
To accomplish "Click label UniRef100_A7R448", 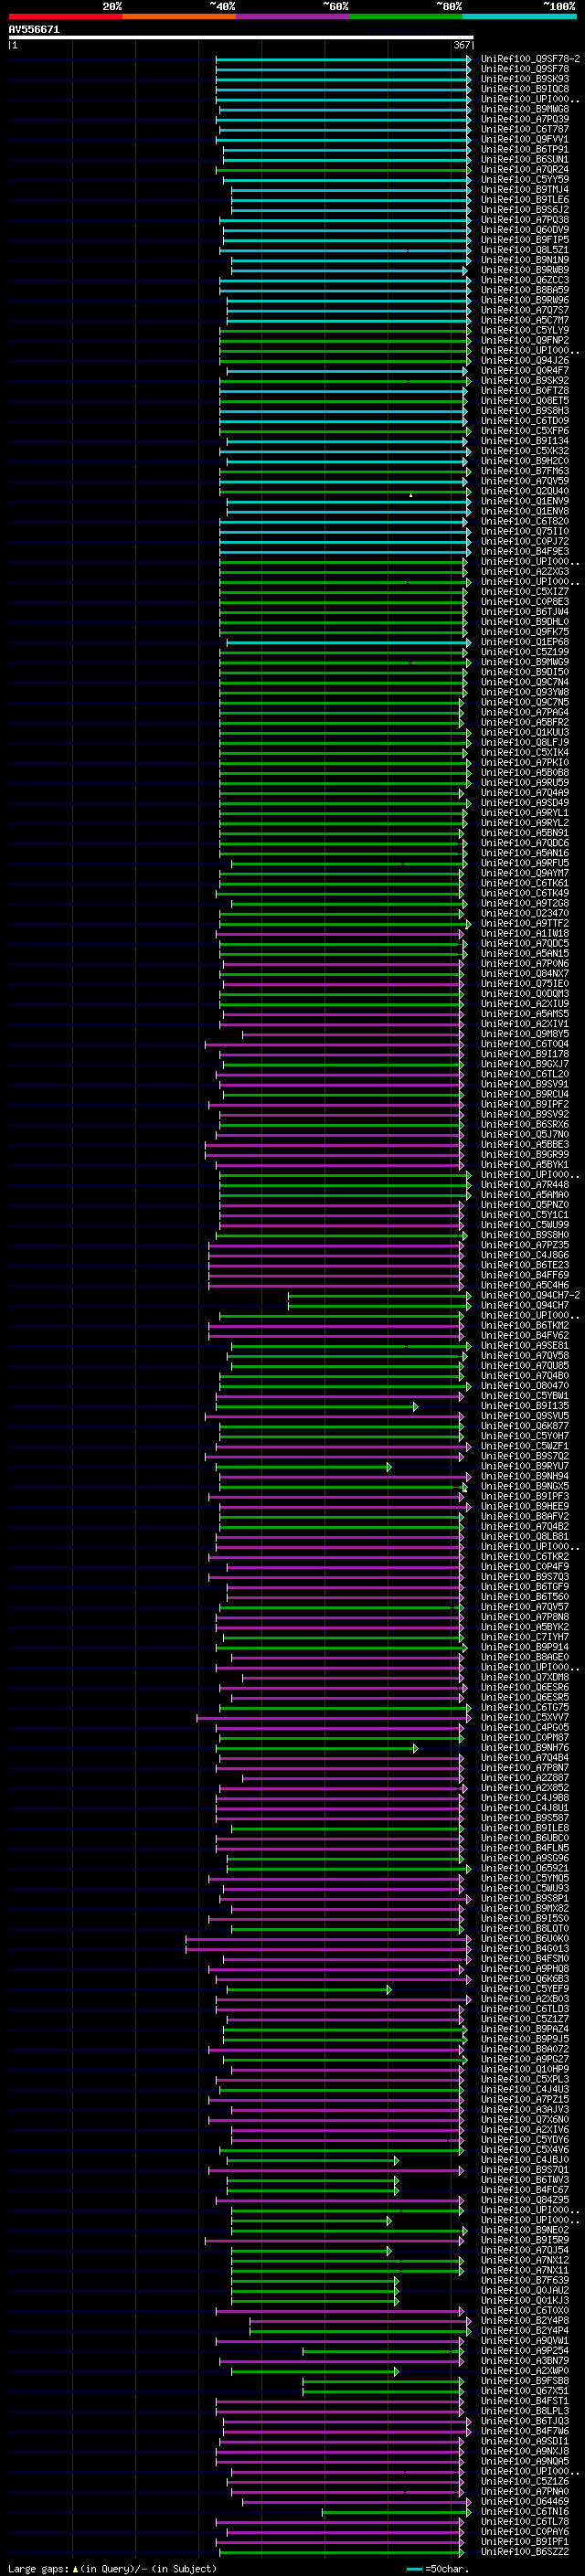I will (x=525, y=1184).
